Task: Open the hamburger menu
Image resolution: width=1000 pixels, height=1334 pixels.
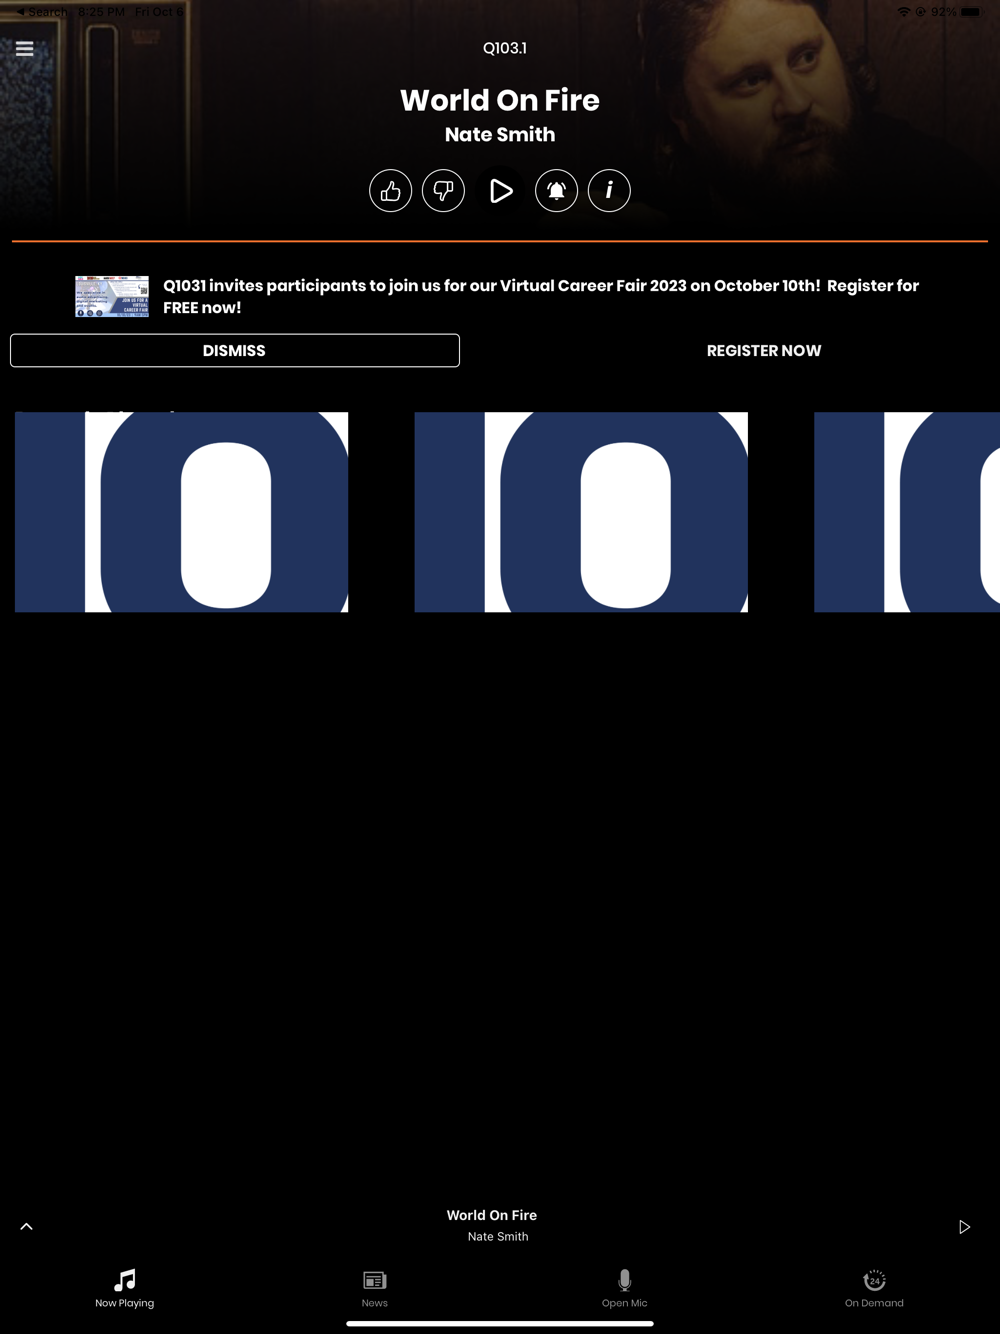Action: [25, 48]
